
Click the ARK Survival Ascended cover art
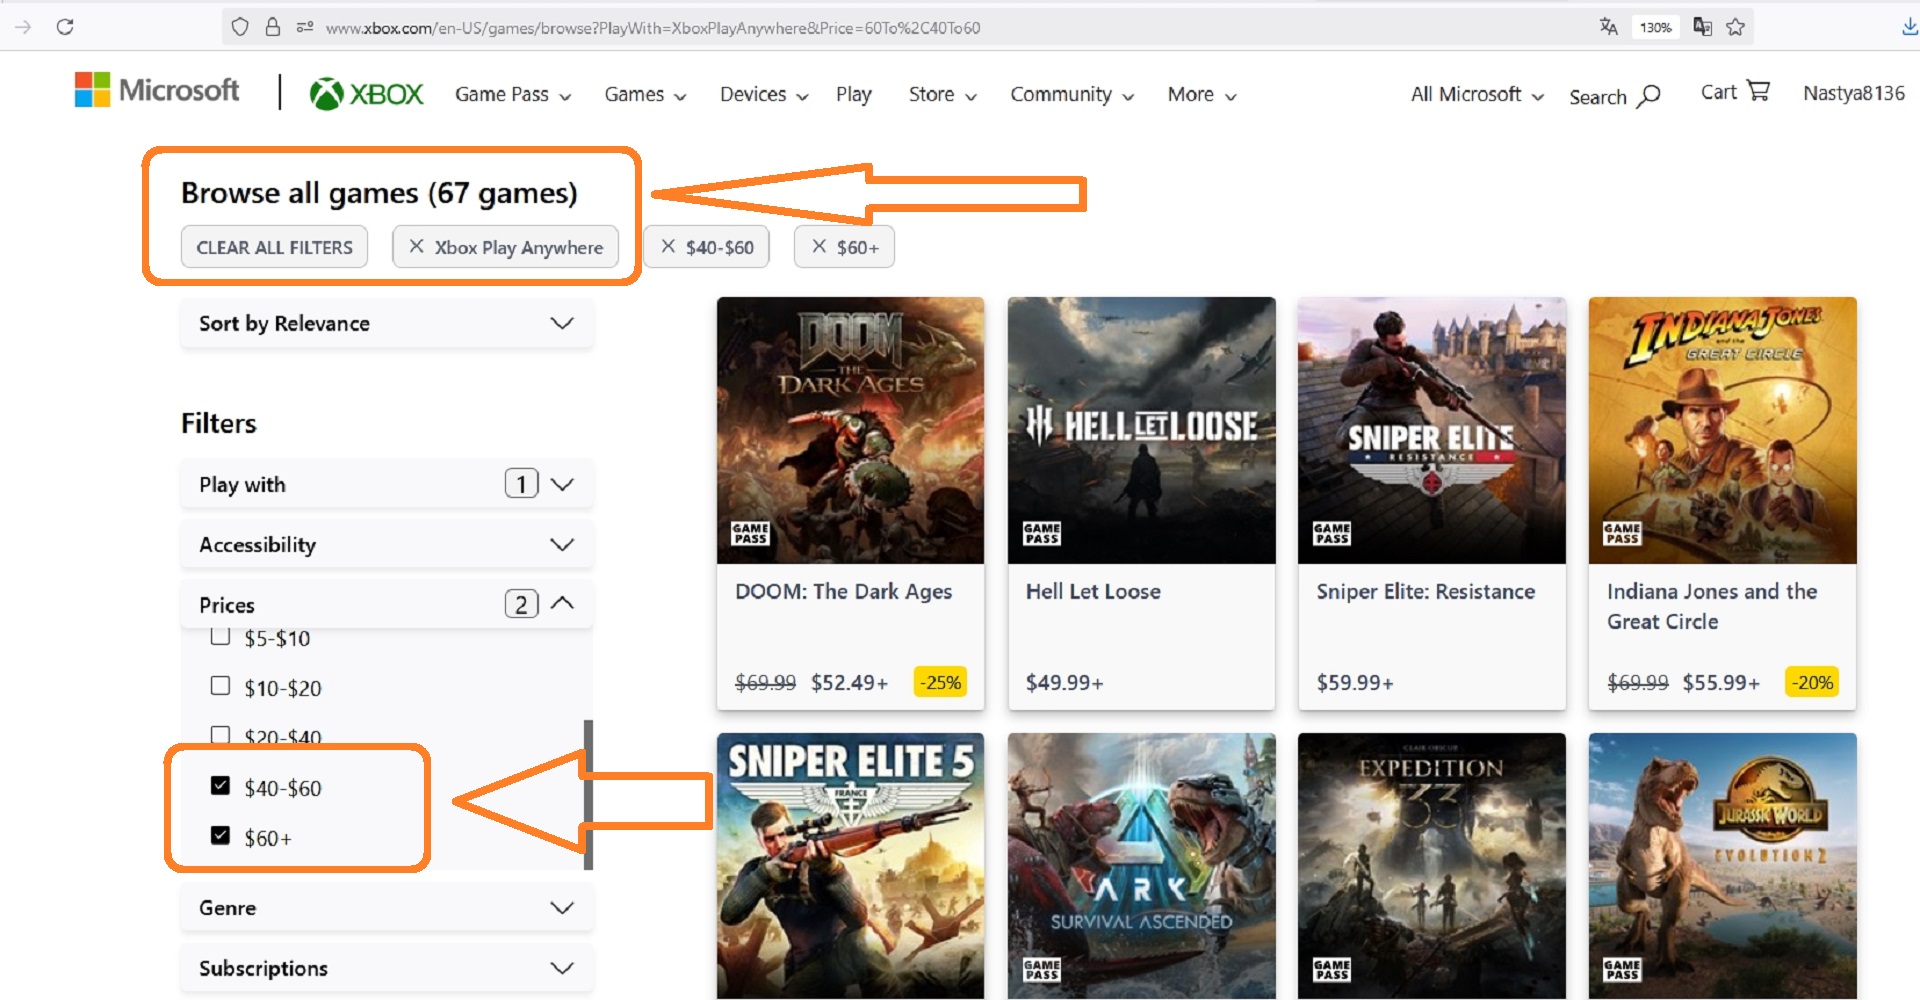click(x=1141, y=866)
